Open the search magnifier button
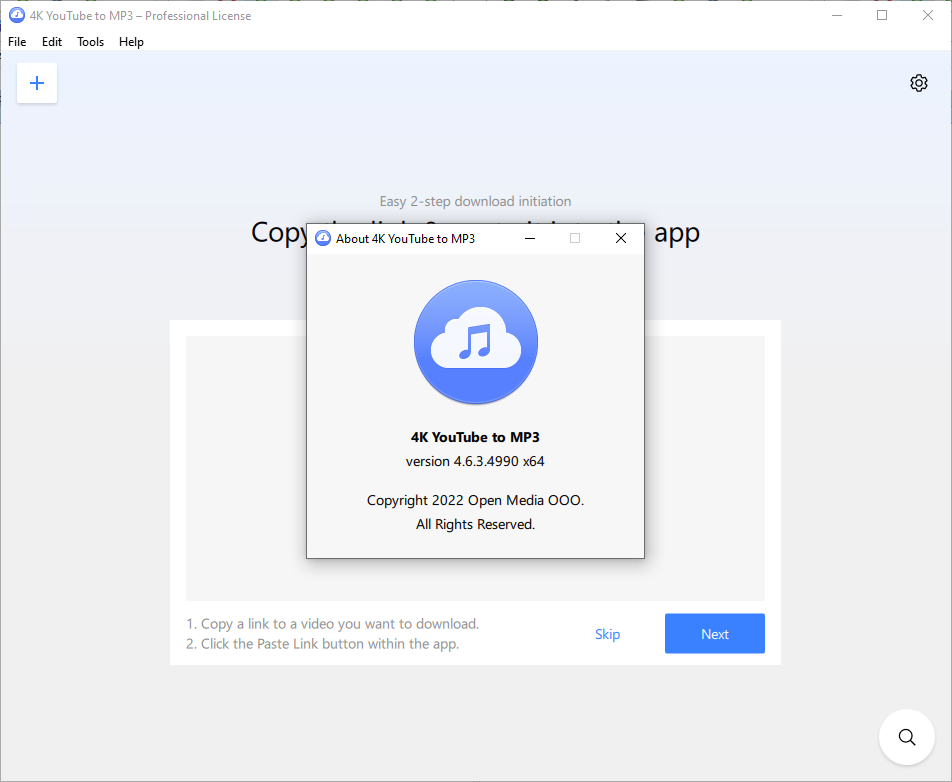This screenshot has width=952, height=782. coord(906,737)
